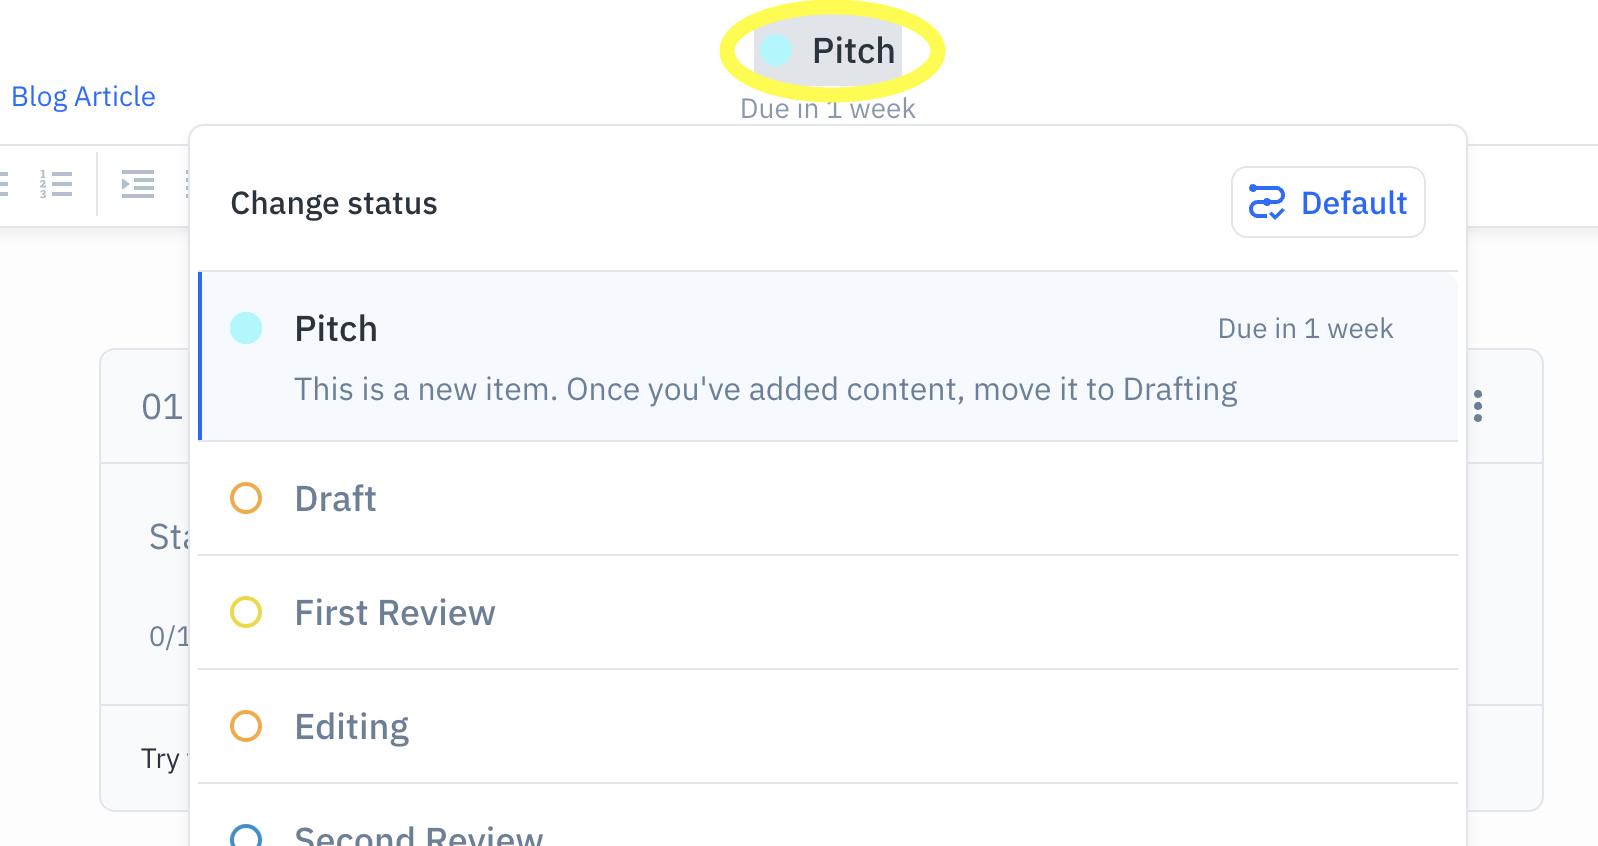The image size is (1598, 846).
Task: Click the numbered list icon in toolbar
Action: (x=56, y=184)
